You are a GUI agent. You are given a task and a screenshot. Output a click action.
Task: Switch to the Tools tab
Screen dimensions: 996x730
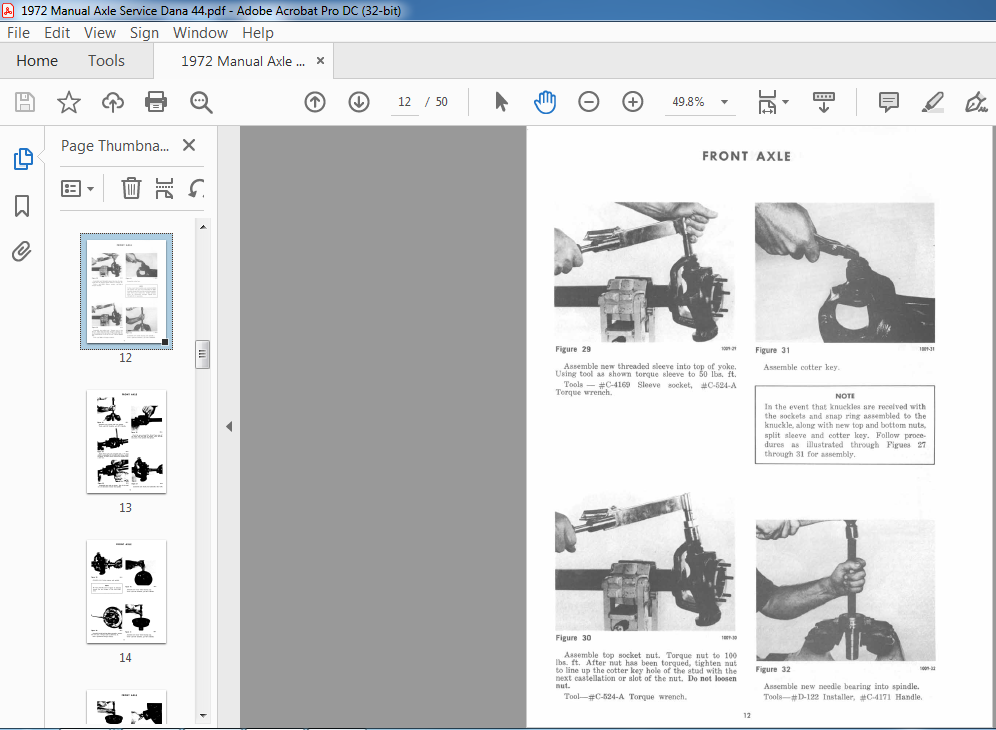(106, 61)
